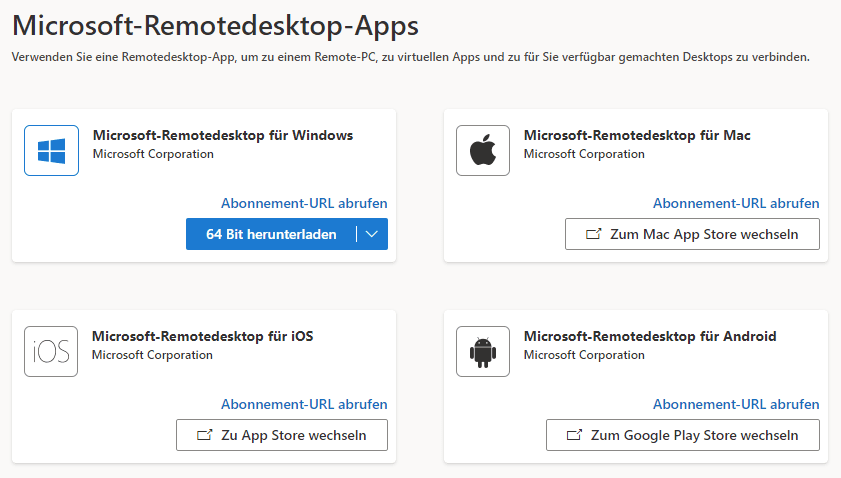
Task: Open Zum Google Play Store wechseln
Action: coord(683,435)
